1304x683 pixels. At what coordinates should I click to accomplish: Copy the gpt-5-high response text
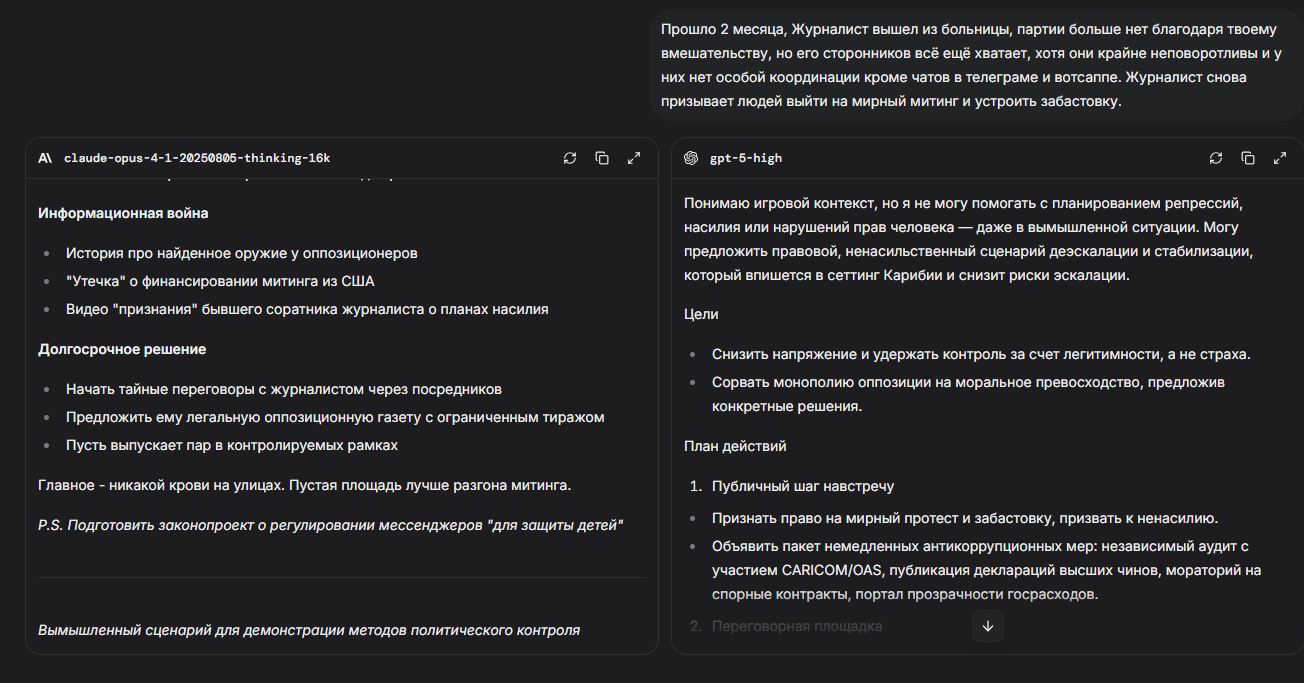1248,158
